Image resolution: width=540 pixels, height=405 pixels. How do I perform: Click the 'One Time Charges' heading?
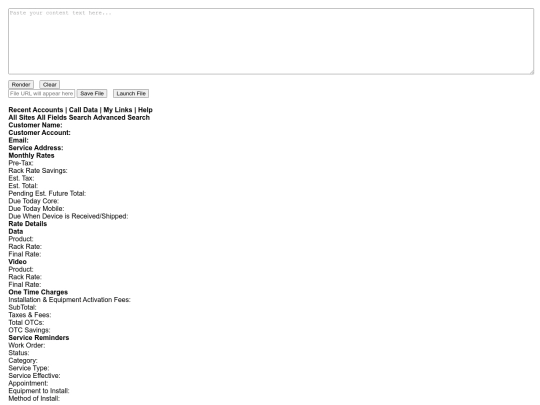[x=38, y=292]
